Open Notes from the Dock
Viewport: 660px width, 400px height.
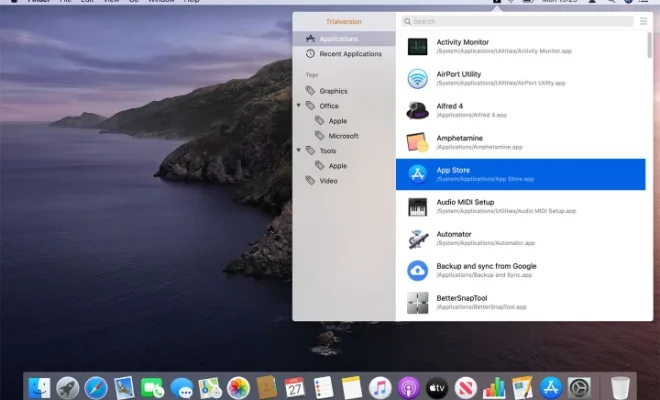point(352,388)
